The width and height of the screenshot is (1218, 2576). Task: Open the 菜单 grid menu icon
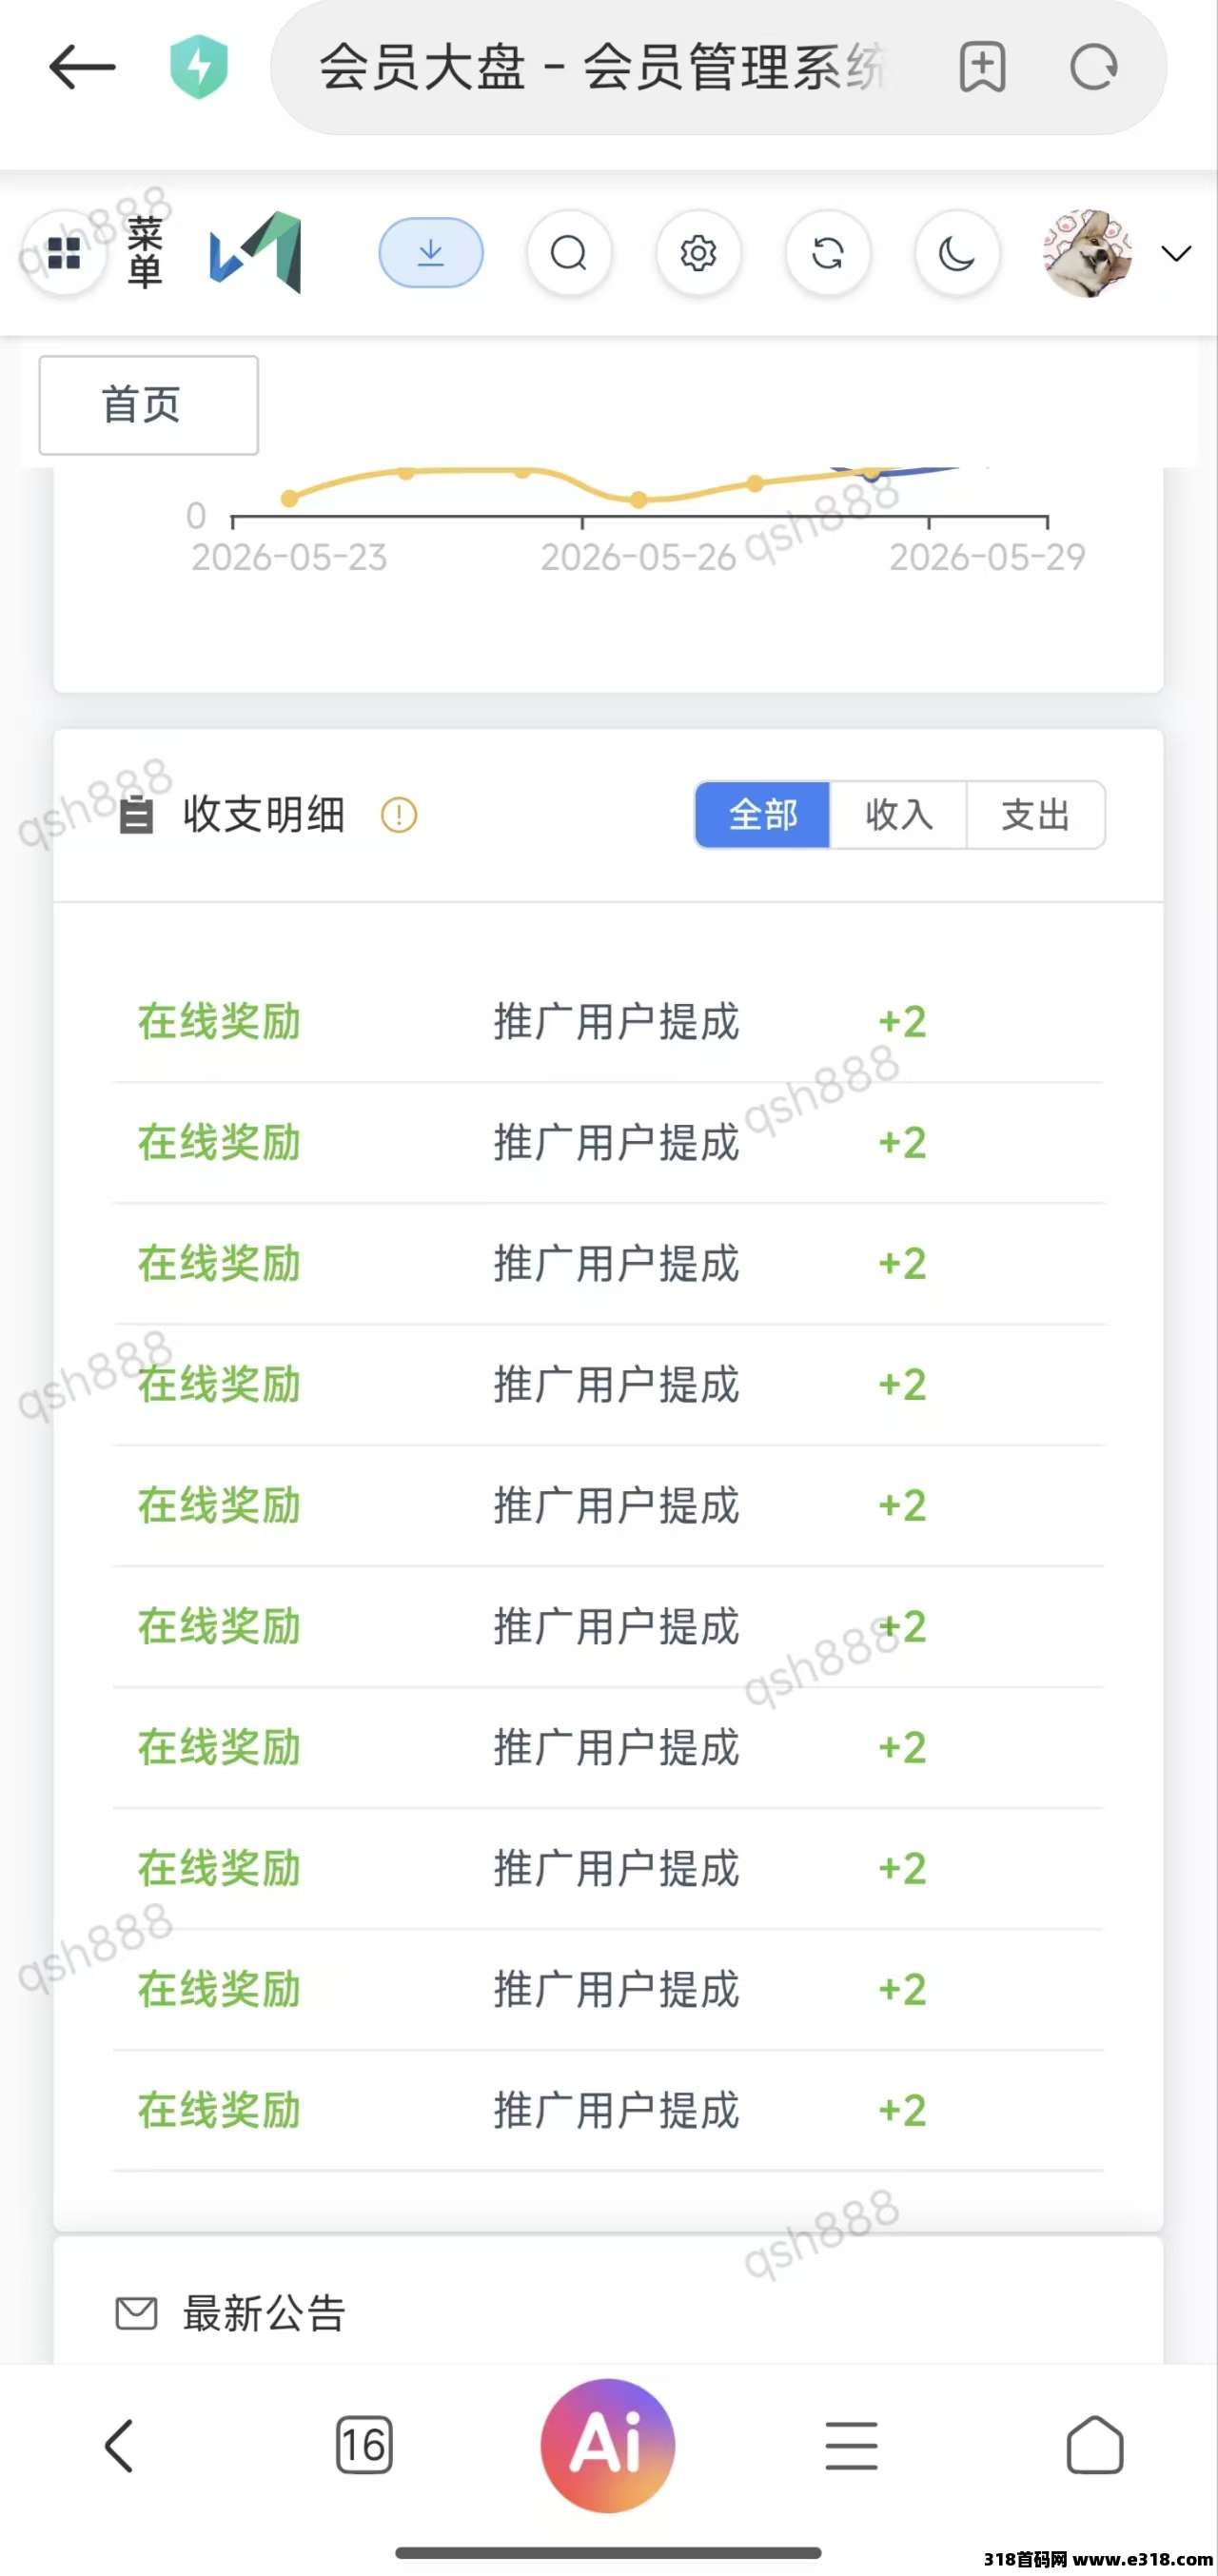tap(64, 253)
